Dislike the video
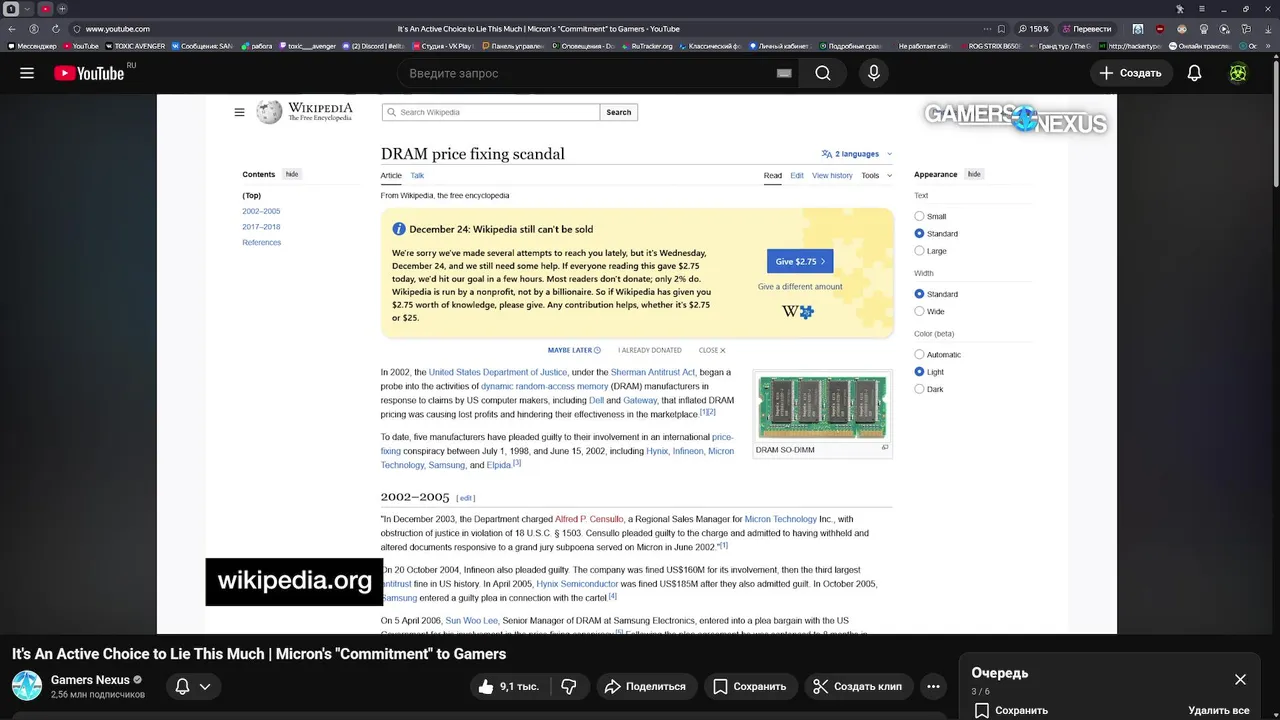 [x=569, y=686]
